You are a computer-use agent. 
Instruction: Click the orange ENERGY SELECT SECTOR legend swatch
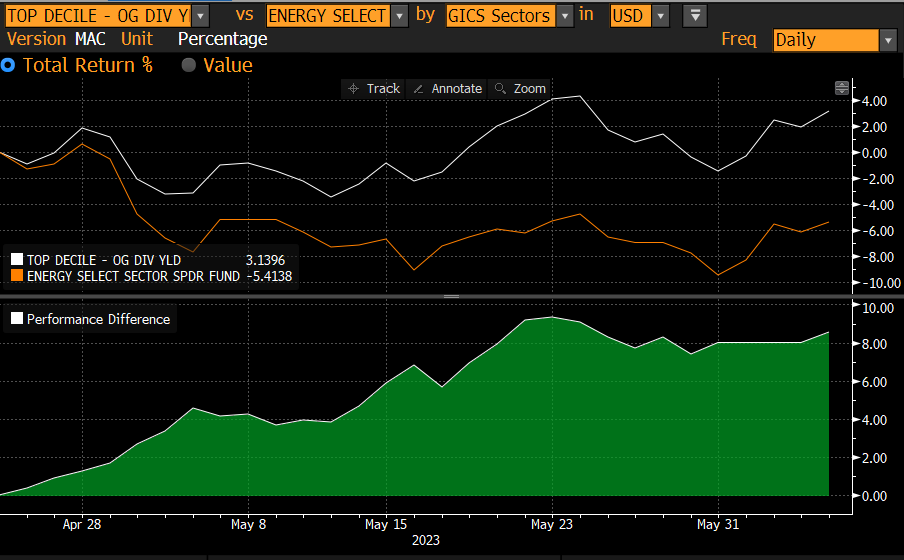[17, 276]
